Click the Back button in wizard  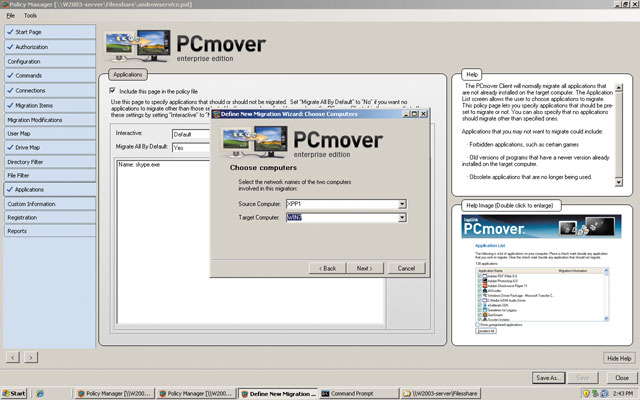point(327,268)
